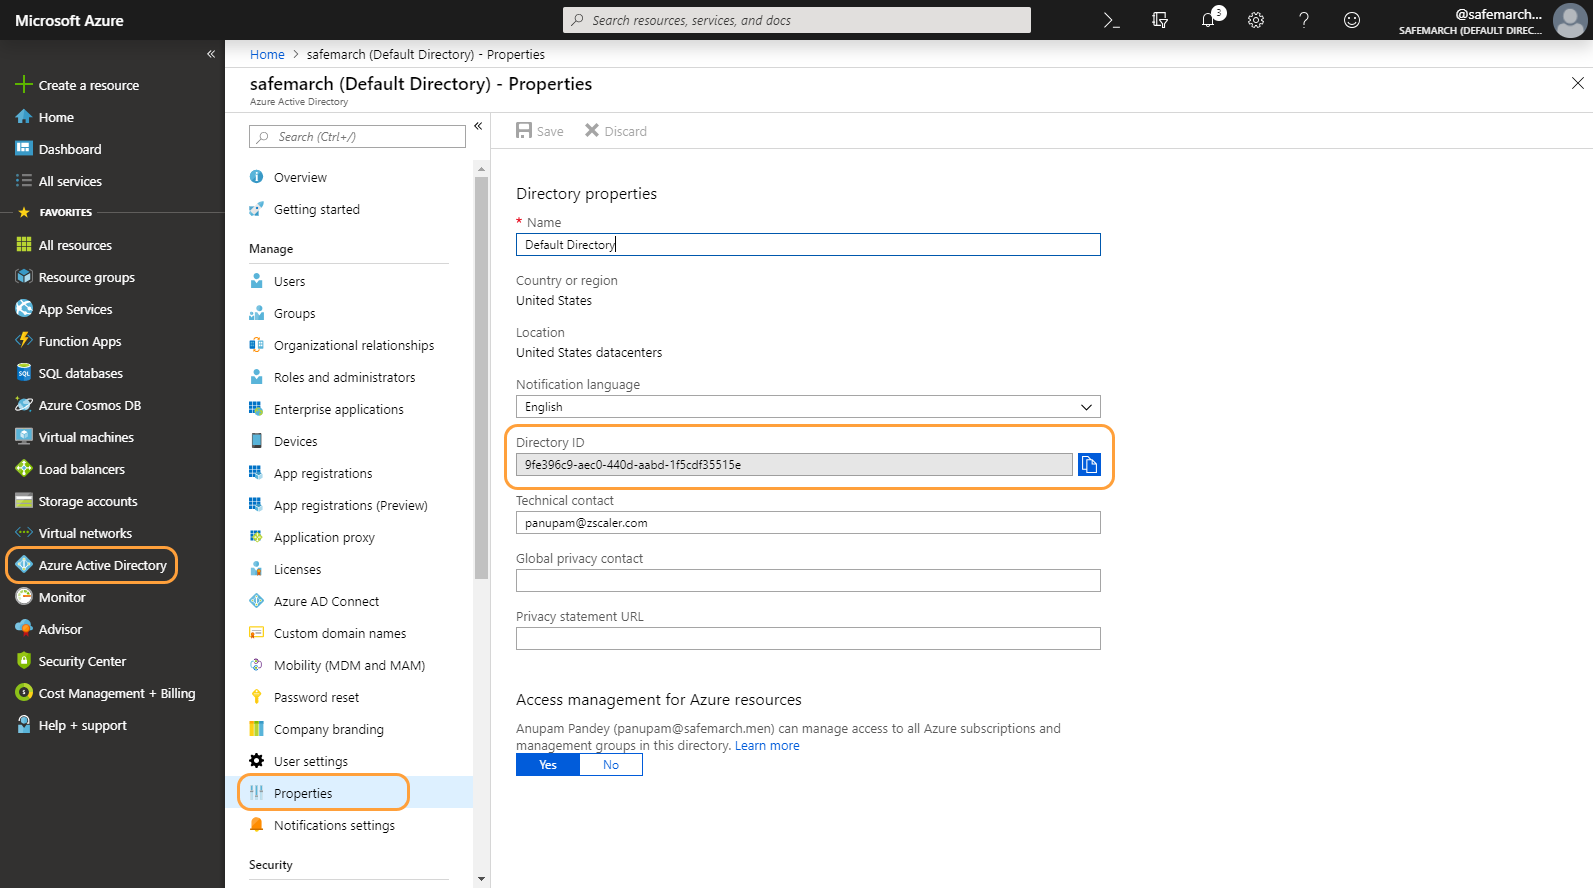The image size is (1593, 888).
Task: Close the Properties blade
Action: tap(1577, 83)
